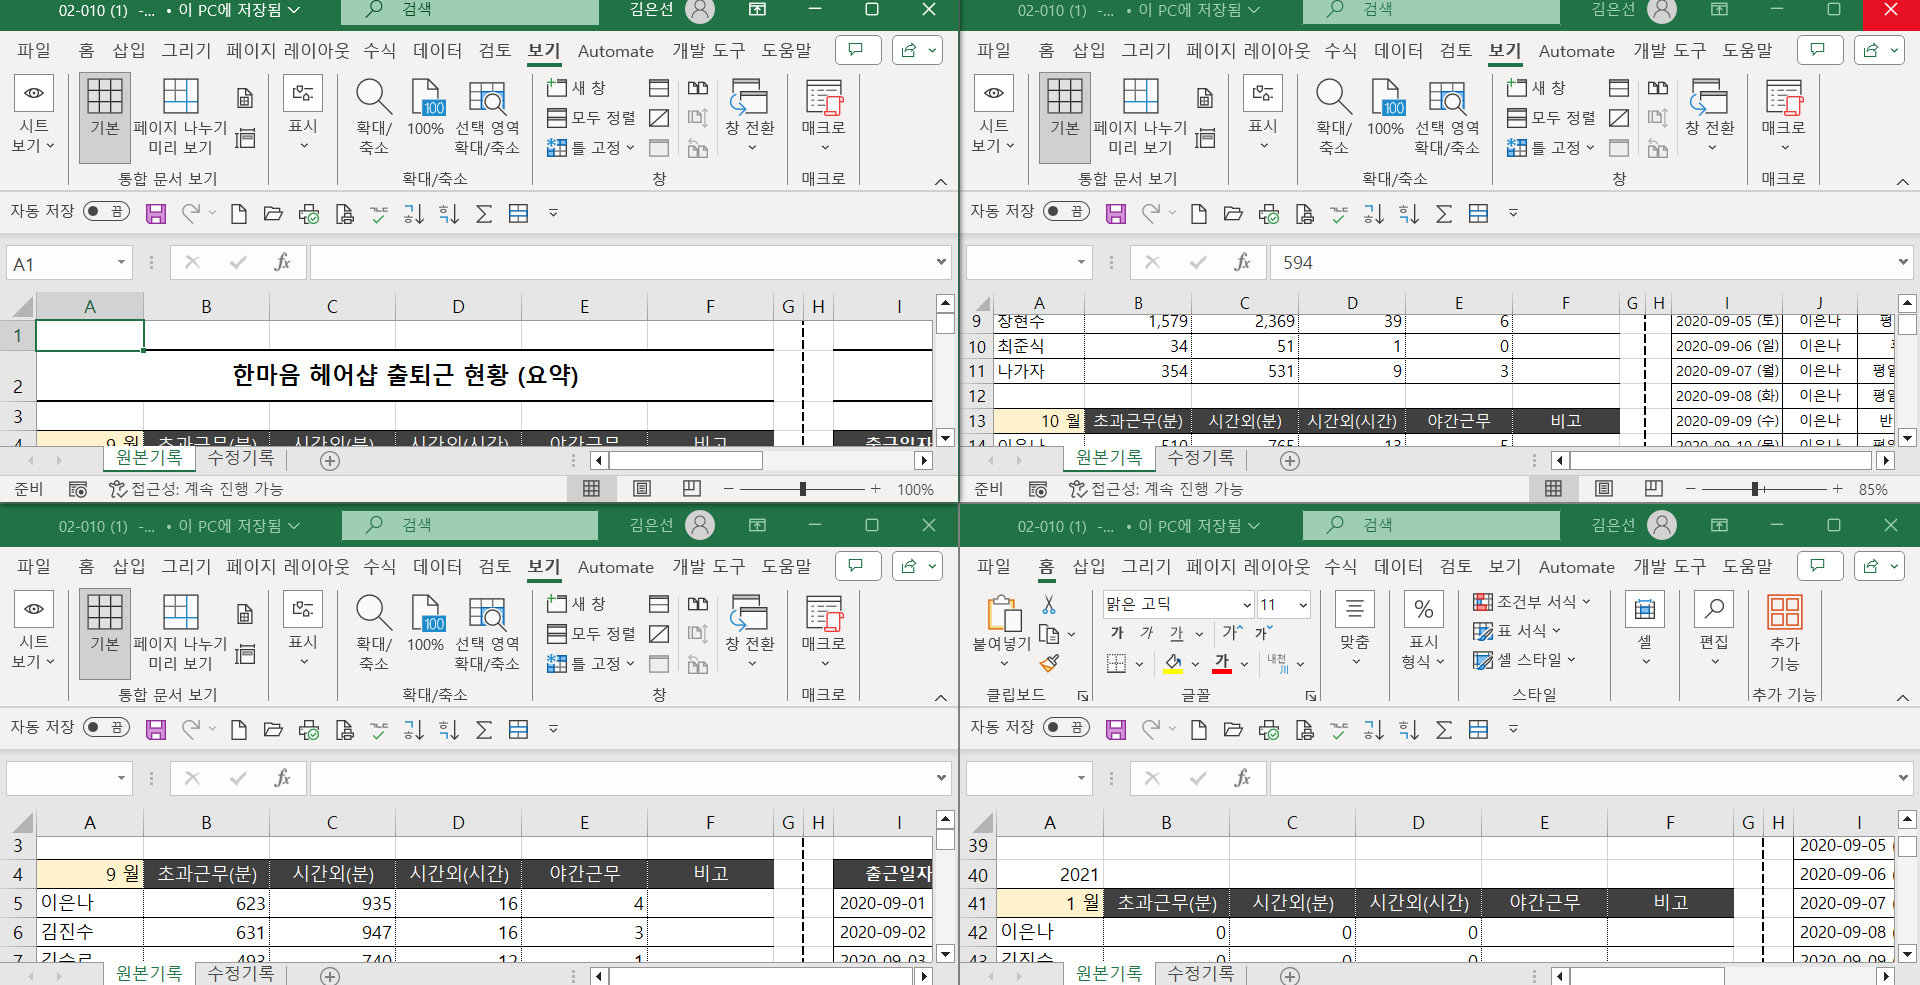Open 확대/축소 magnifier in top-left window
Image resolution: width=1920 pixels, height=985 pixels.
point(374,117)
